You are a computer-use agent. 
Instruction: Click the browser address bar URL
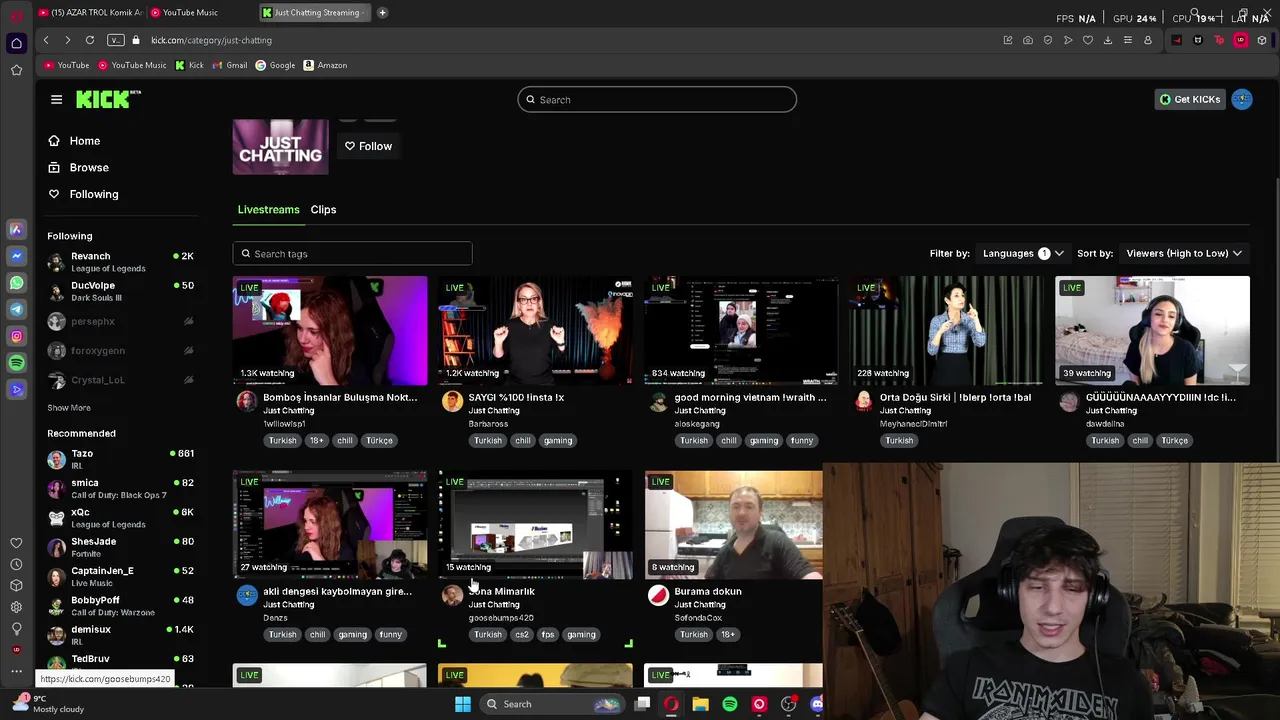(211, 40)
